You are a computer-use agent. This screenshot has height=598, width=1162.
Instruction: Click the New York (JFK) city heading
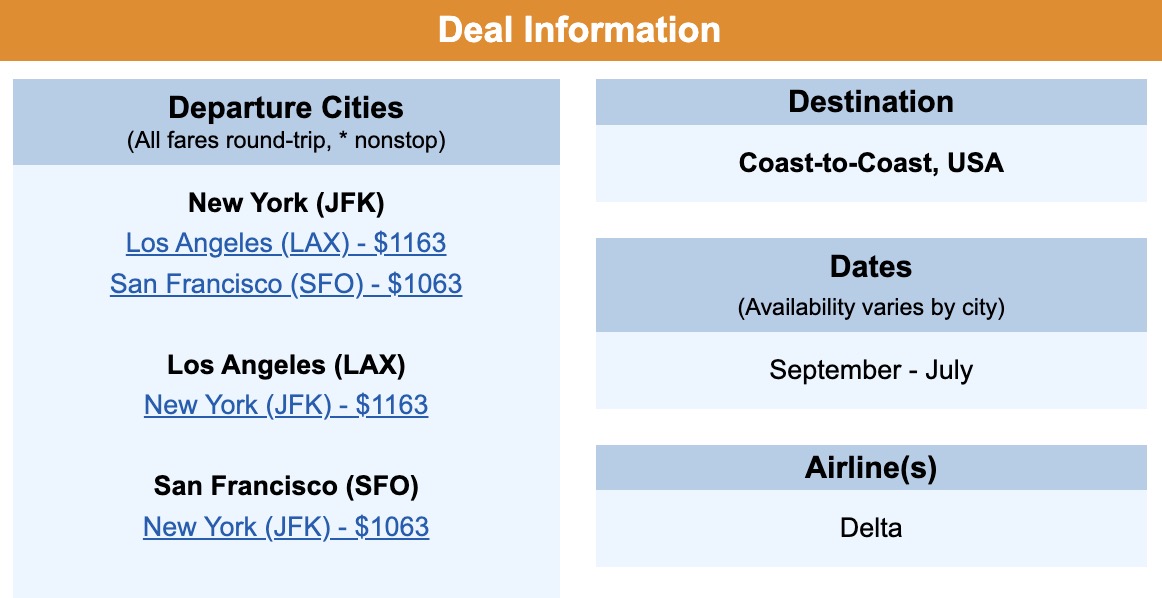(x=286, y=202)
